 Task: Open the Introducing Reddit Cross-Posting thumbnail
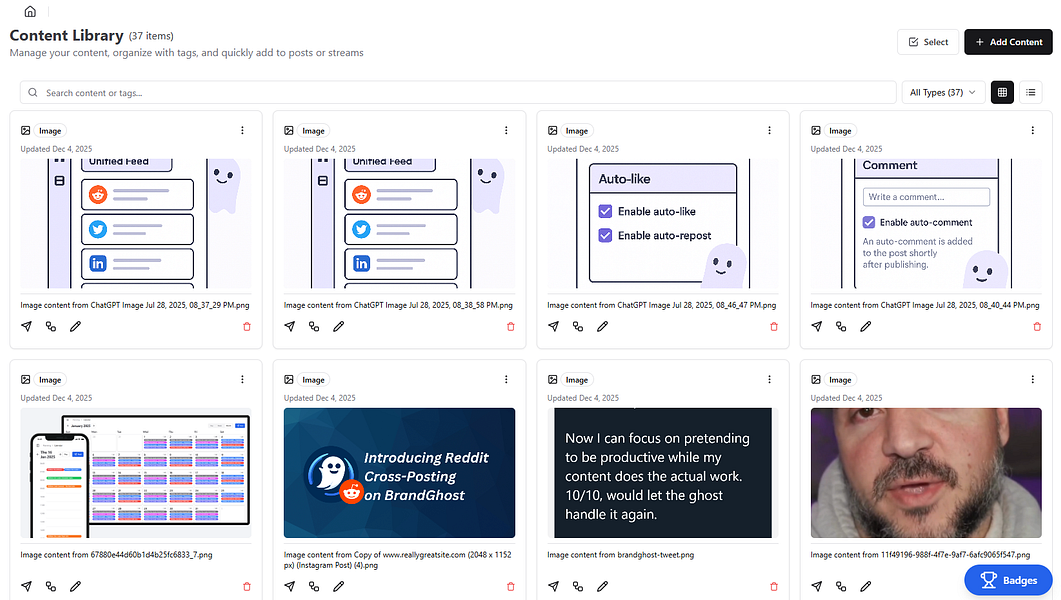click(x=399, y=473)
